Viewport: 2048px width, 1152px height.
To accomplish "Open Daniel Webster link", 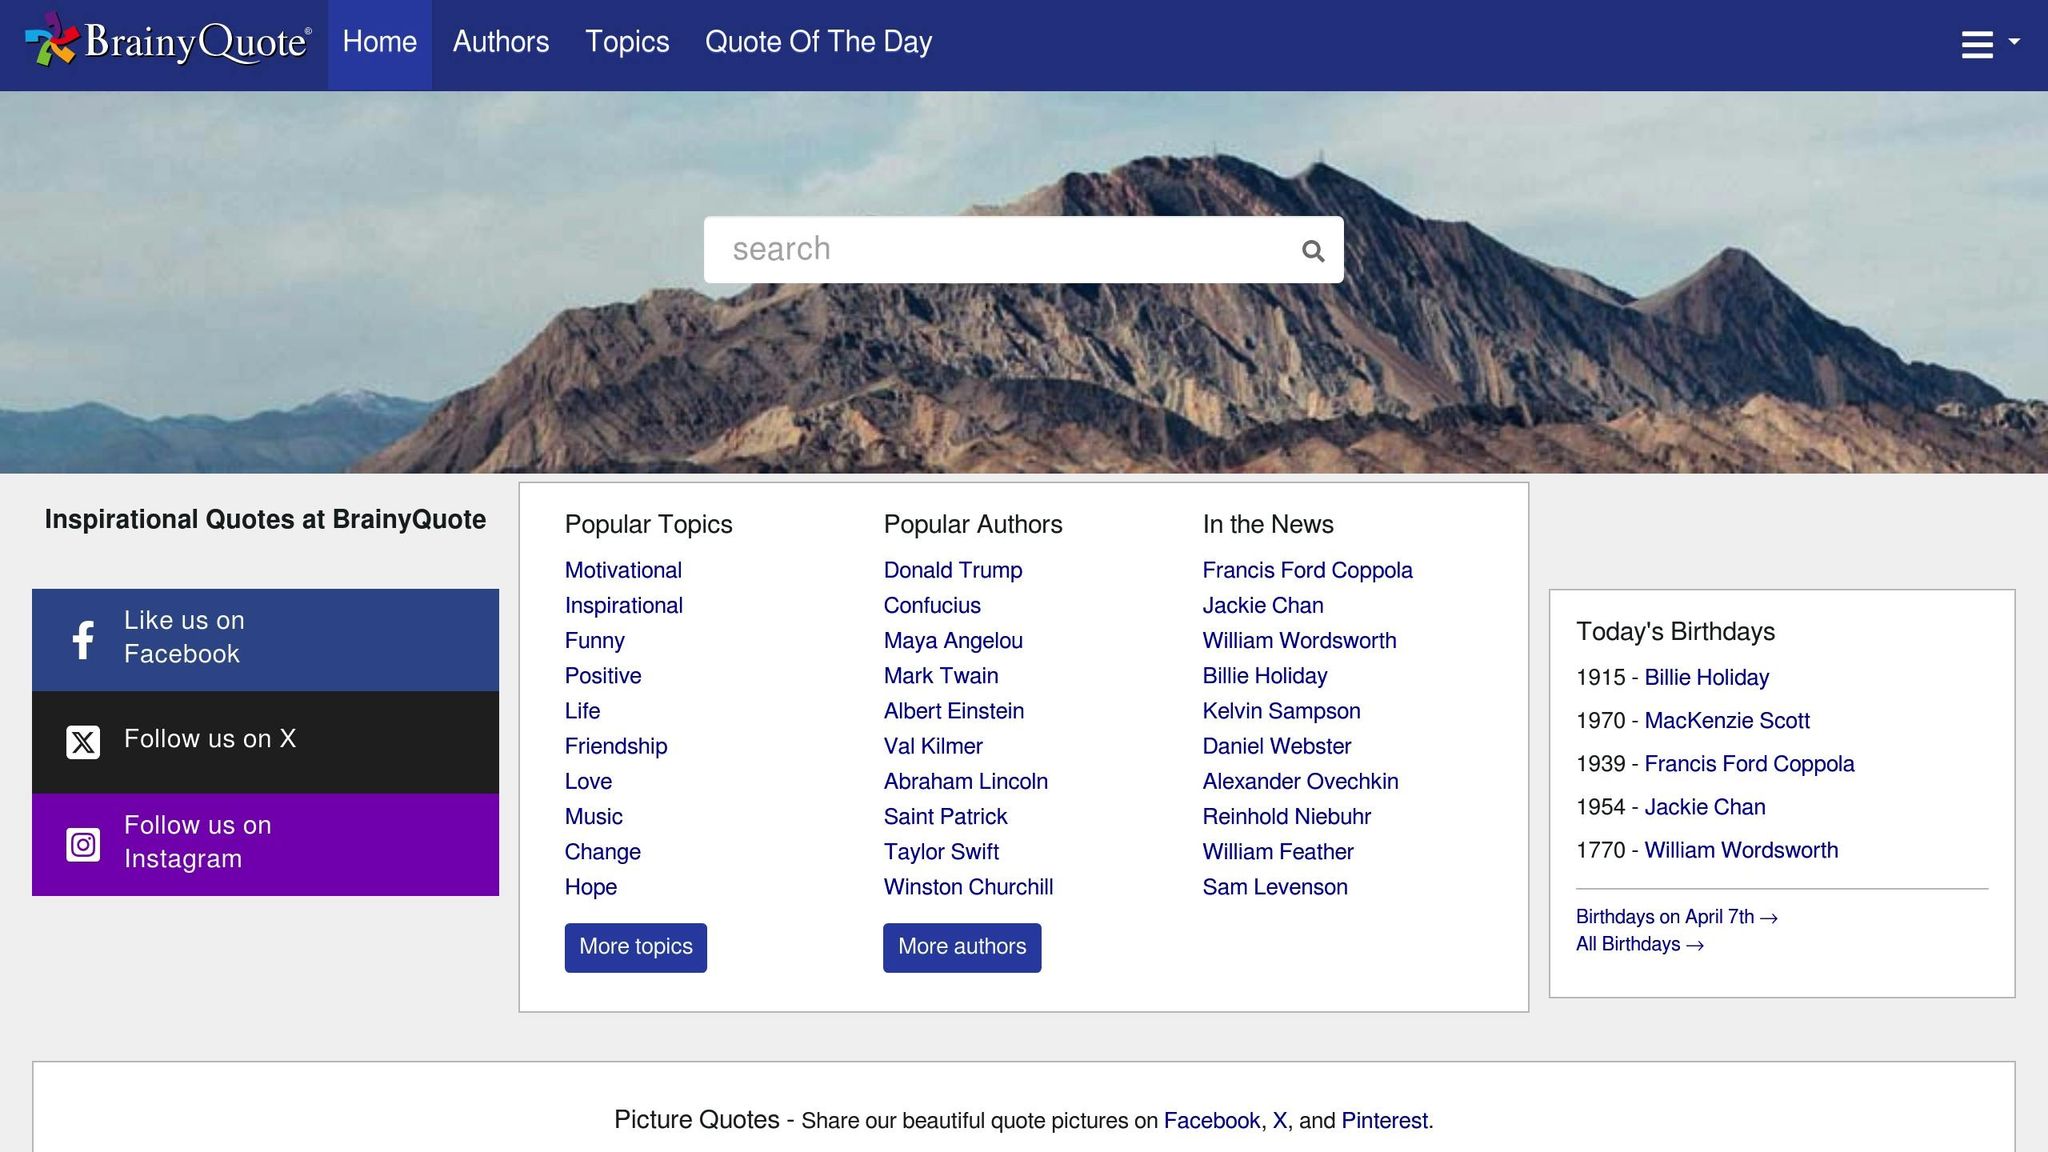I will point(1276,746).
